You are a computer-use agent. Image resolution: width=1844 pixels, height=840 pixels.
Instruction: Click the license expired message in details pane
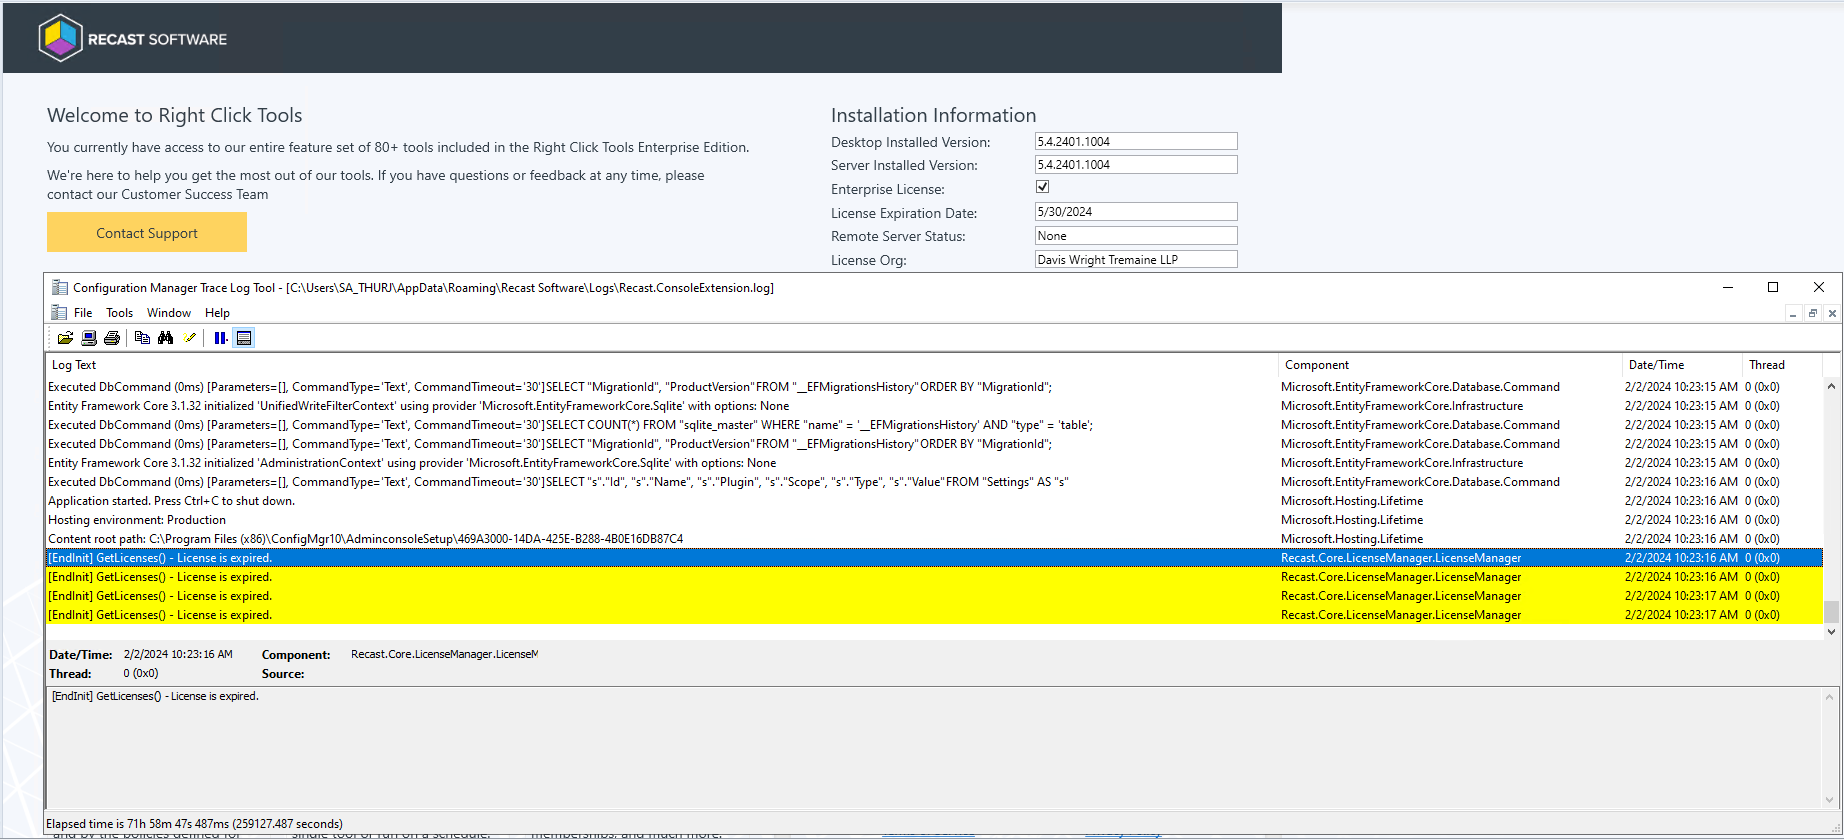[x=155, y=696]
